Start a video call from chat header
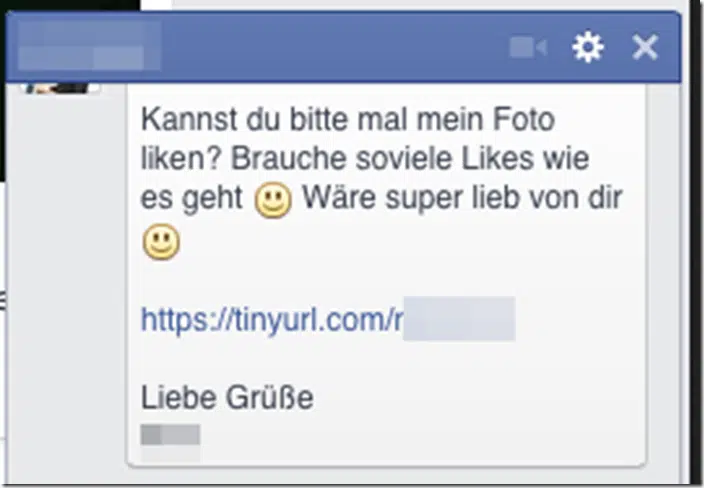Image resolution: width=704 pixels, height=488 pixels. pyautogui.click(x=528, y=47)
